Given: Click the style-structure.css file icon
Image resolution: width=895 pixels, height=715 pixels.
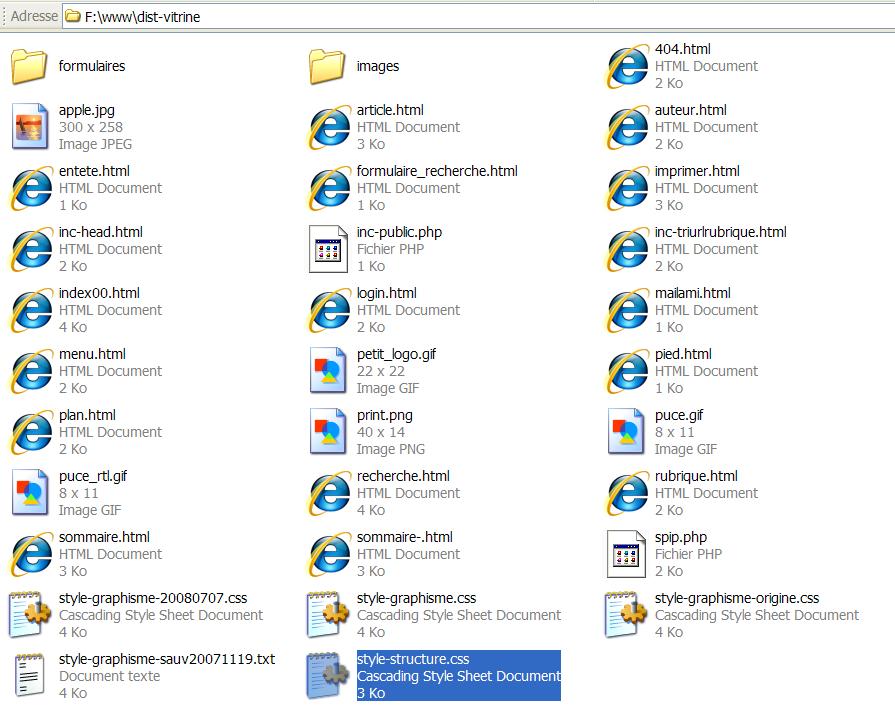Looking at the screenshot, I should [x=328, y=676].
